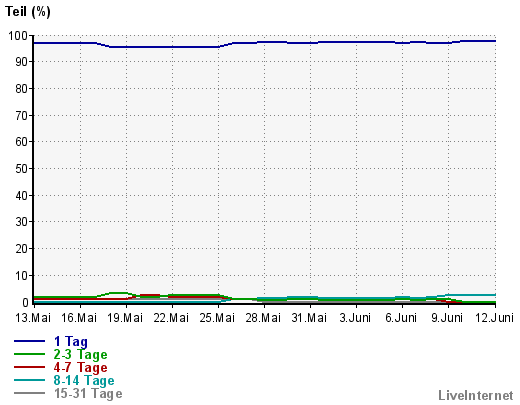This screenshot has height=405, width=520.
Task: Click the '19.Mai' x-axis date label
Action: coord(125,318)
